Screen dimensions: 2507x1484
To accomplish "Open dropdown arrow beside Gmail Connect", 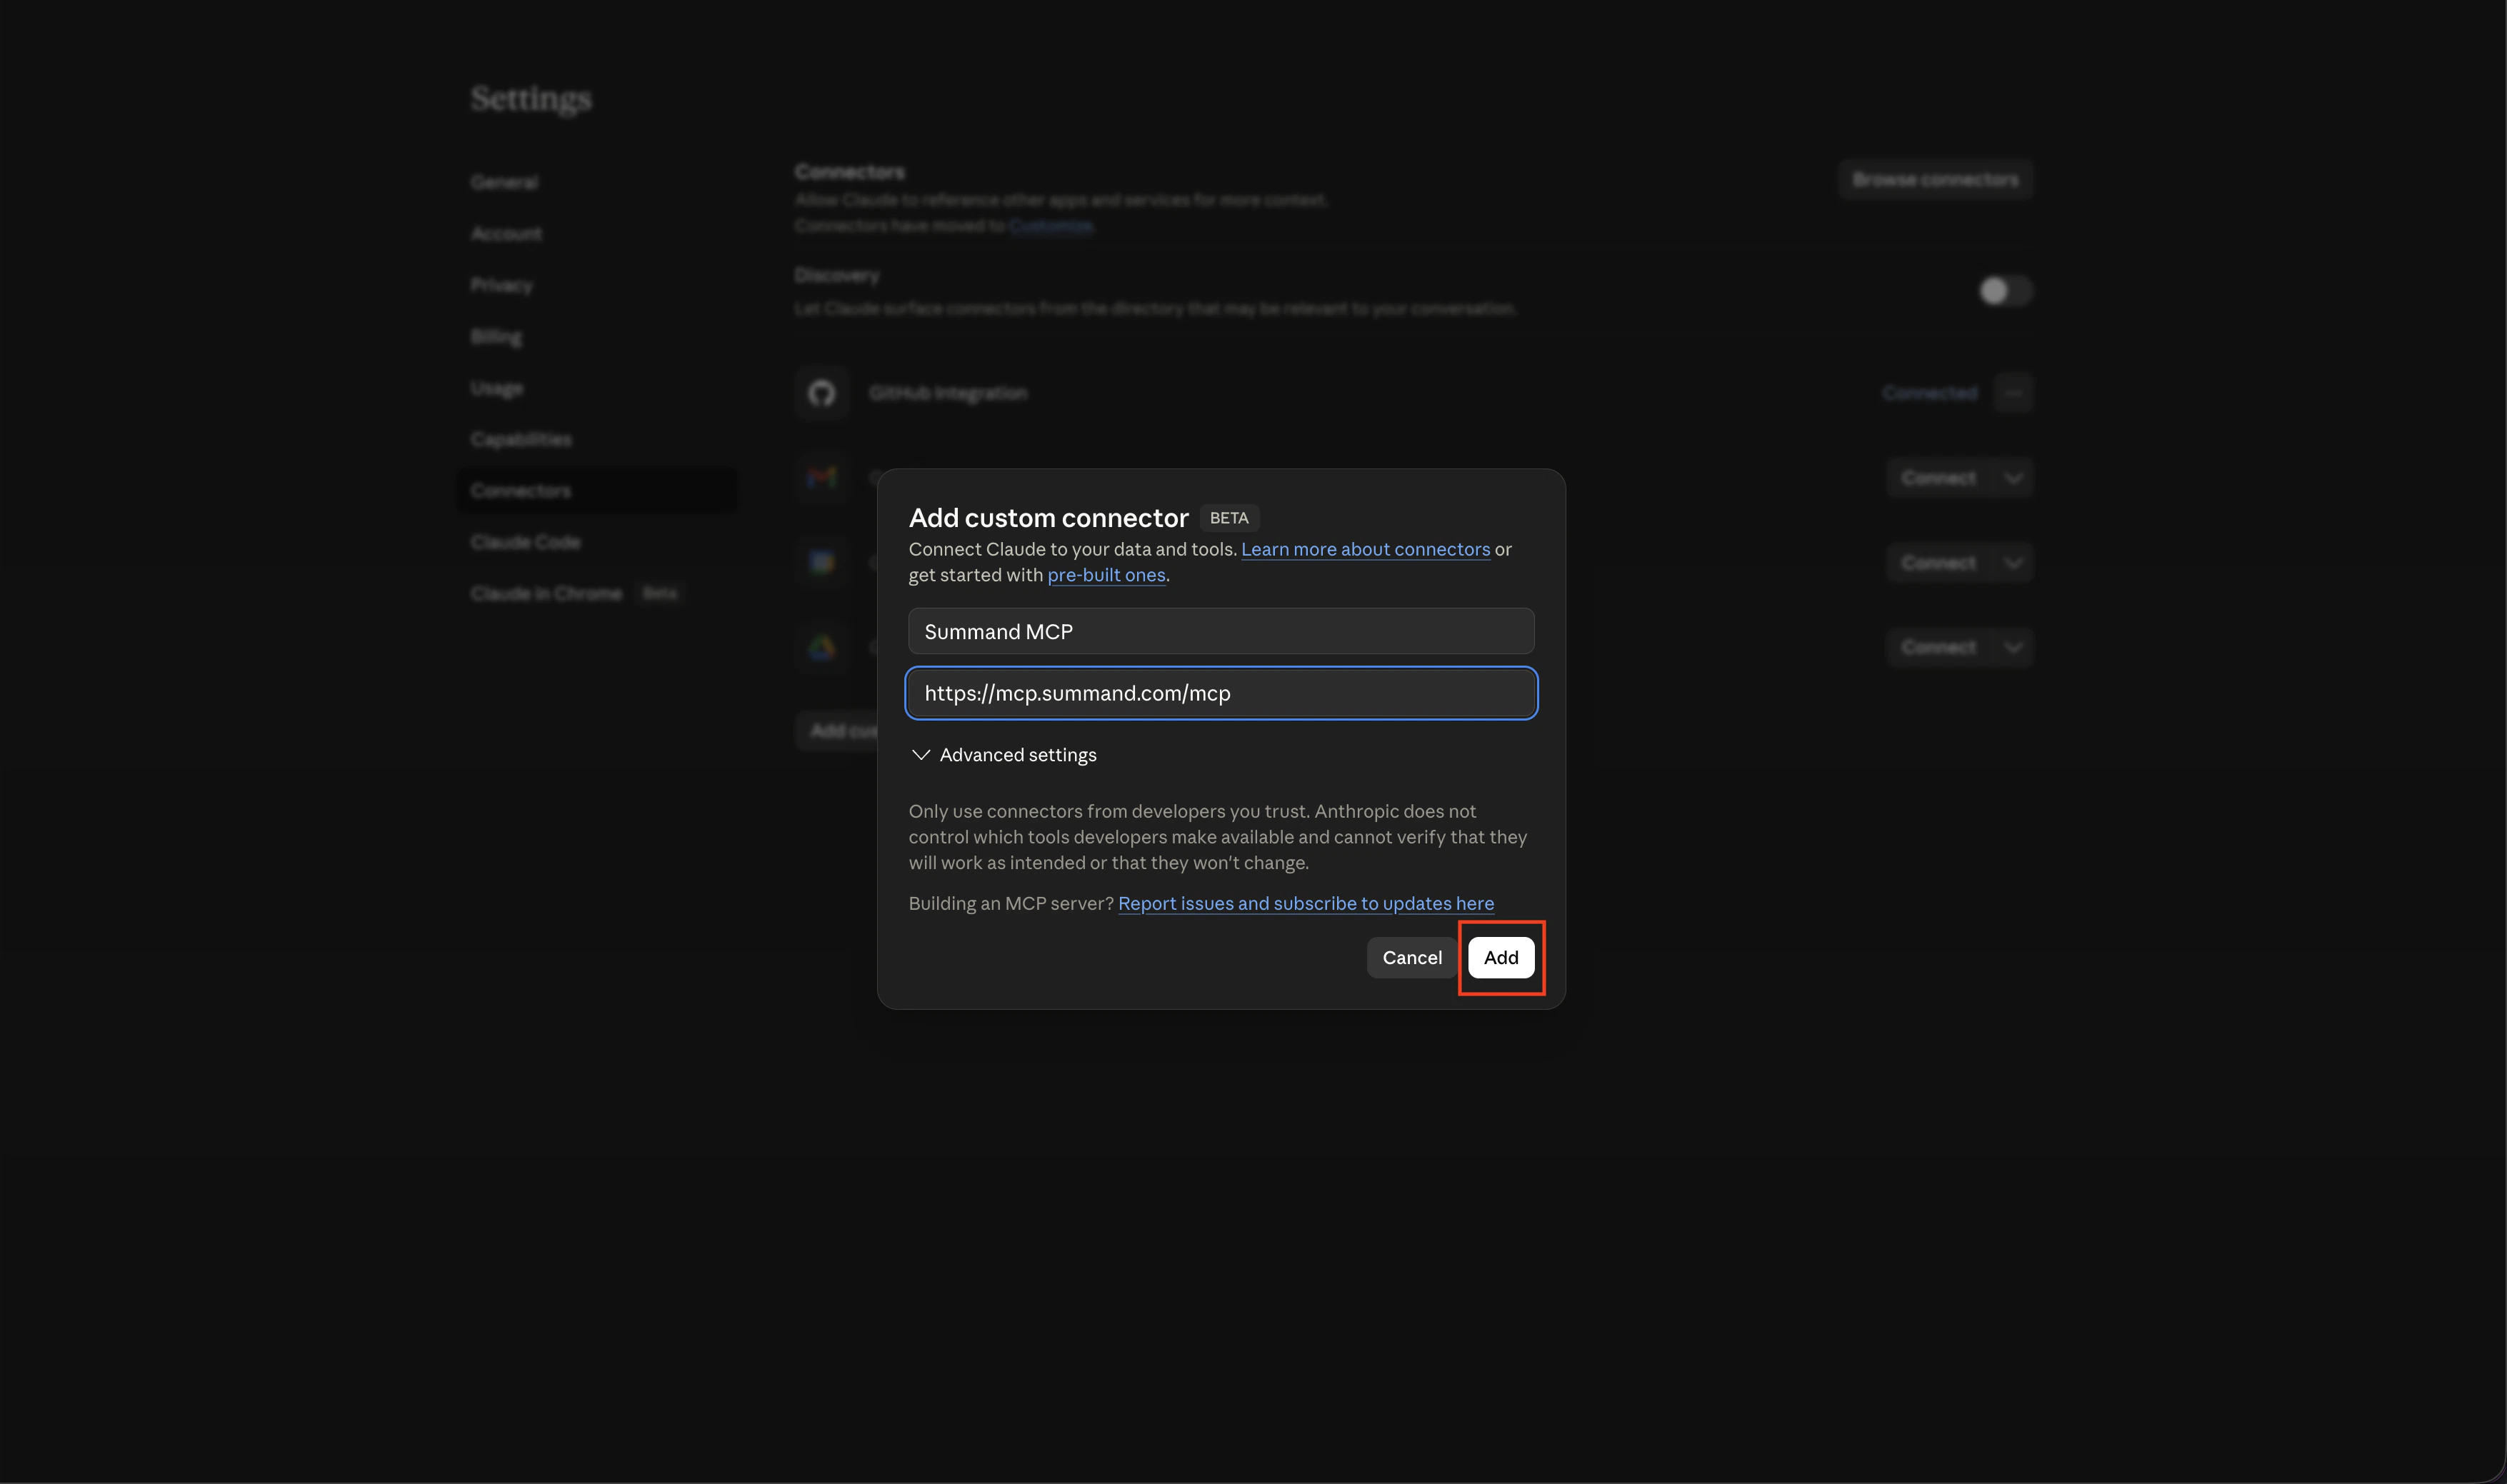I will pyautogui.click(x=2013, y=478).
